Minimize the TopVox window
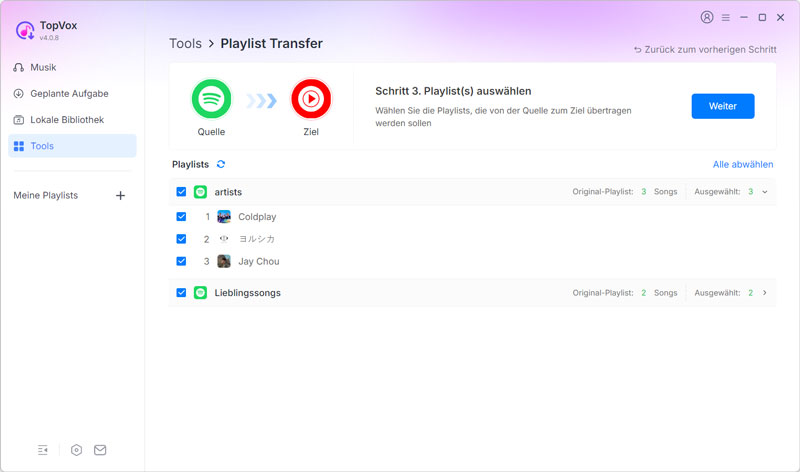This screenshot has width=800, height=472. [744, 17]
